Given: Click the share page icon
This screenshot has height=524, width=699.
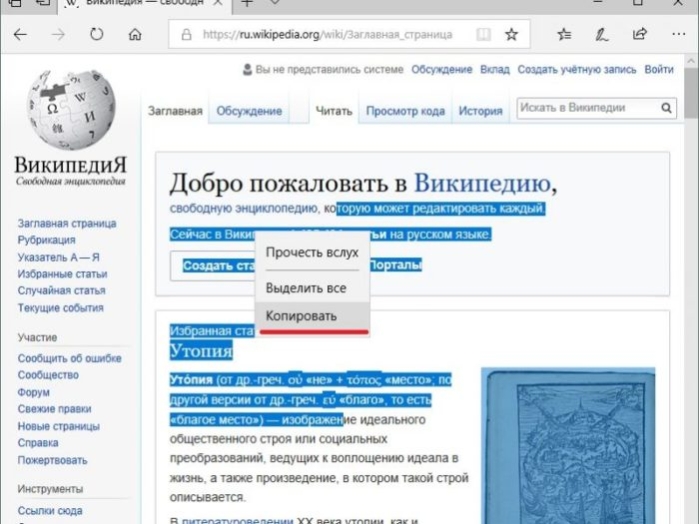Looking at the screenshot, I should coord(640,34).
